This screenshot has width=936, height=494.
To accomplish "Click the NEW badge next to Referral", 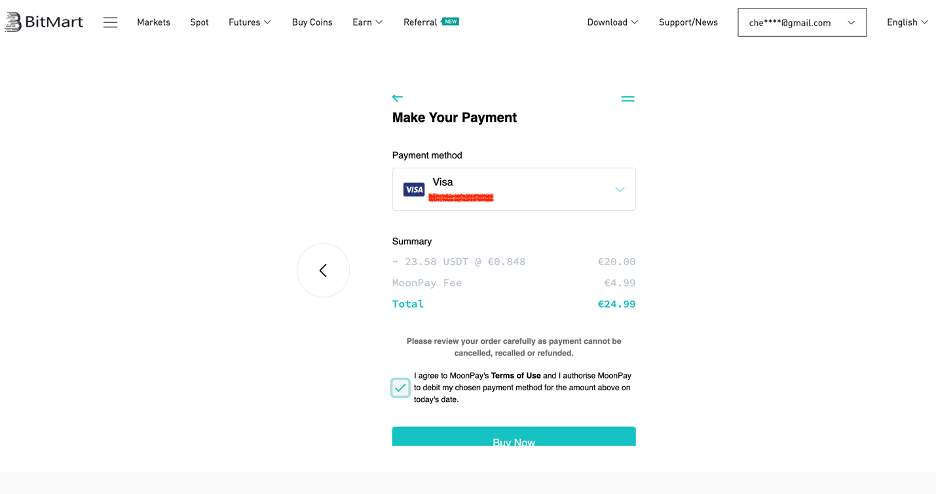I will point(450,21).
